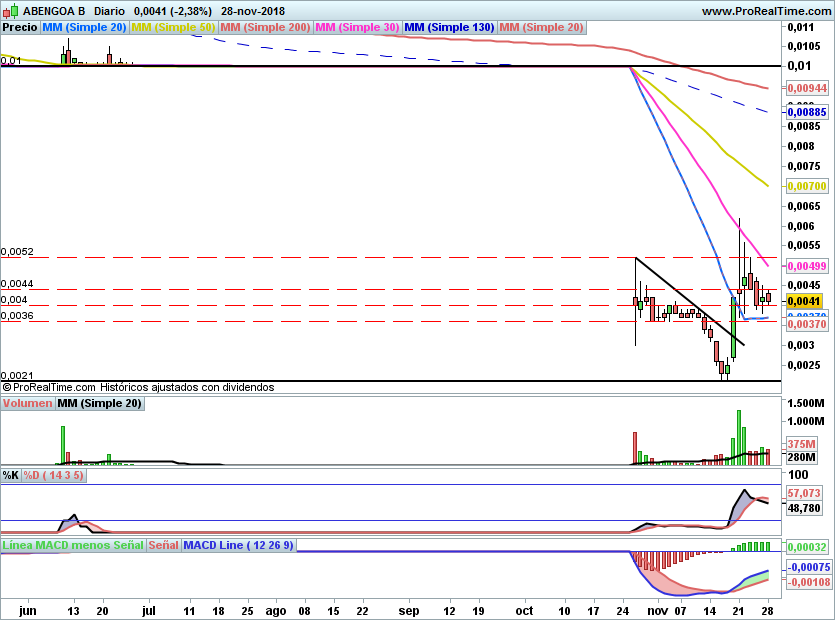835x620 pixels.
Task: Open the MM (Simple 130) label
Action: [449, 27]
